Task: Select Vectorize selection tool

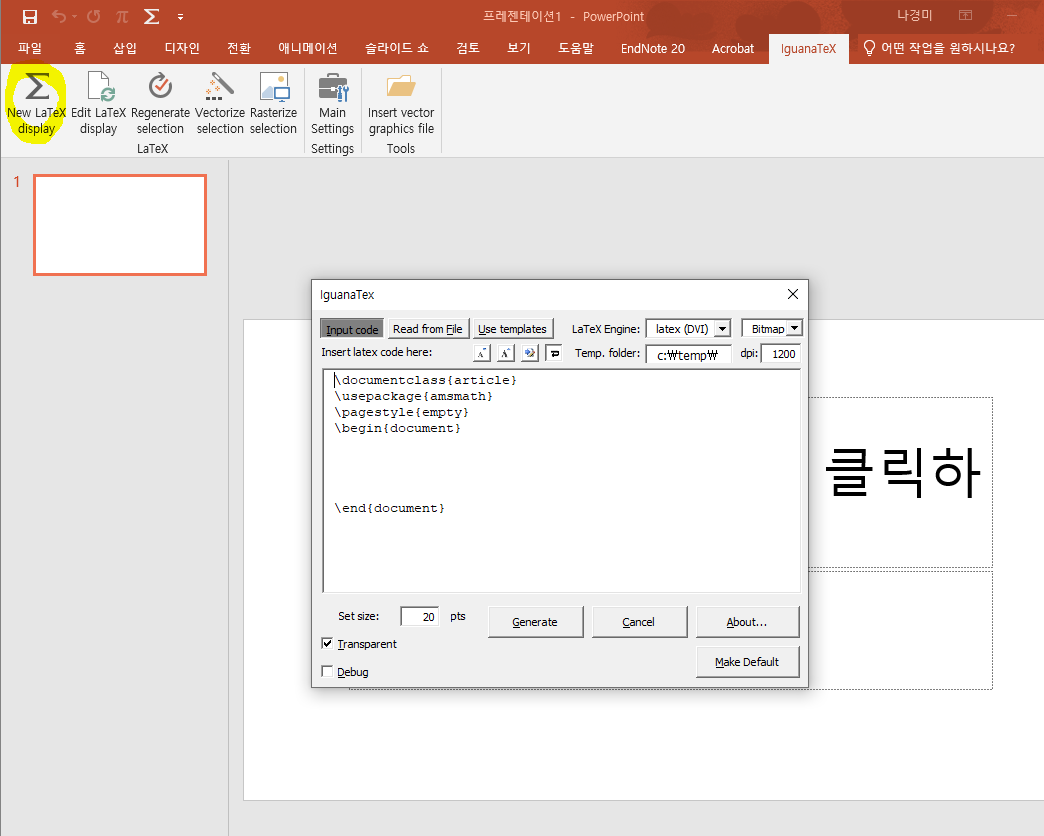Action: pos(220,104)
